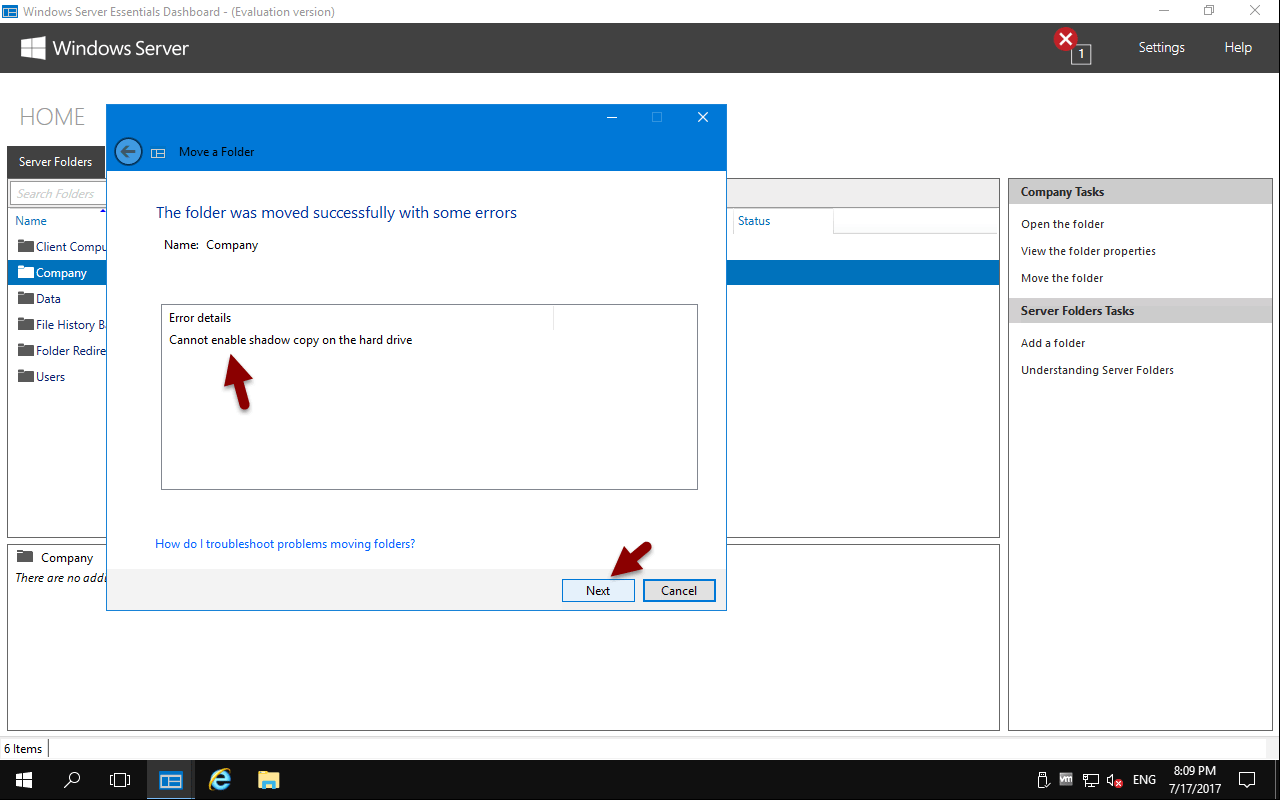Screen dimensions: 1280x800
Task: Click the Cancel button
Action: coord(679,590)
